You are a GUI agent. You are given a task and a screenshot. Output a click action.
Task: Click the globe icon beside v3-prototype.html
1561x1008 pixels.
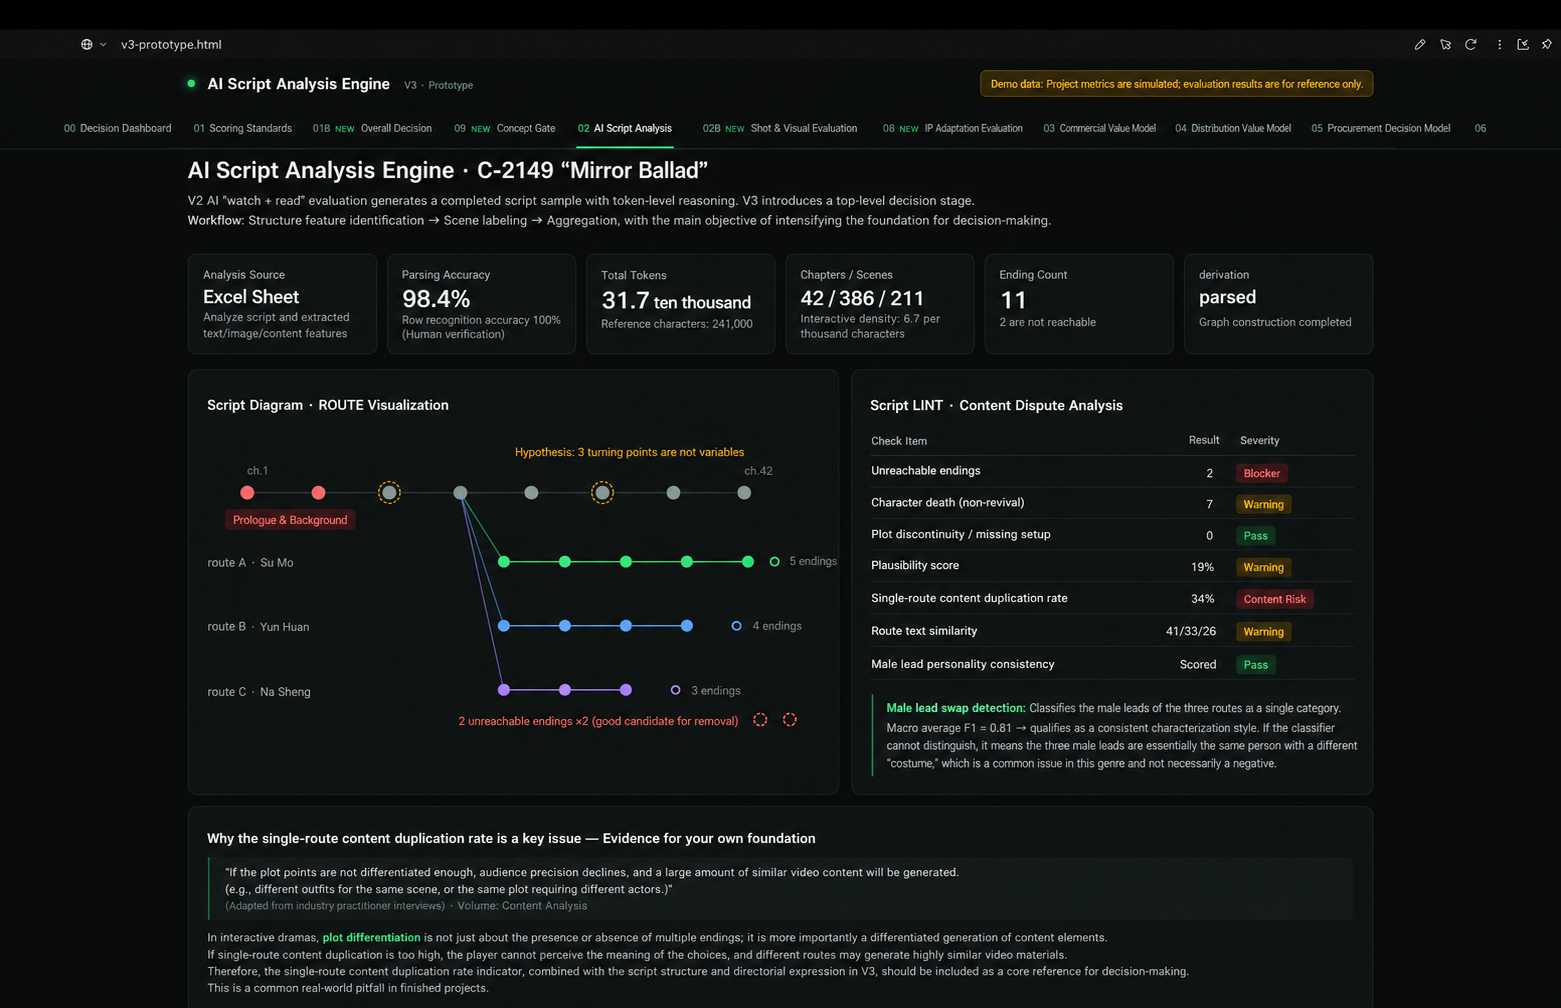(x=87, y=44)
